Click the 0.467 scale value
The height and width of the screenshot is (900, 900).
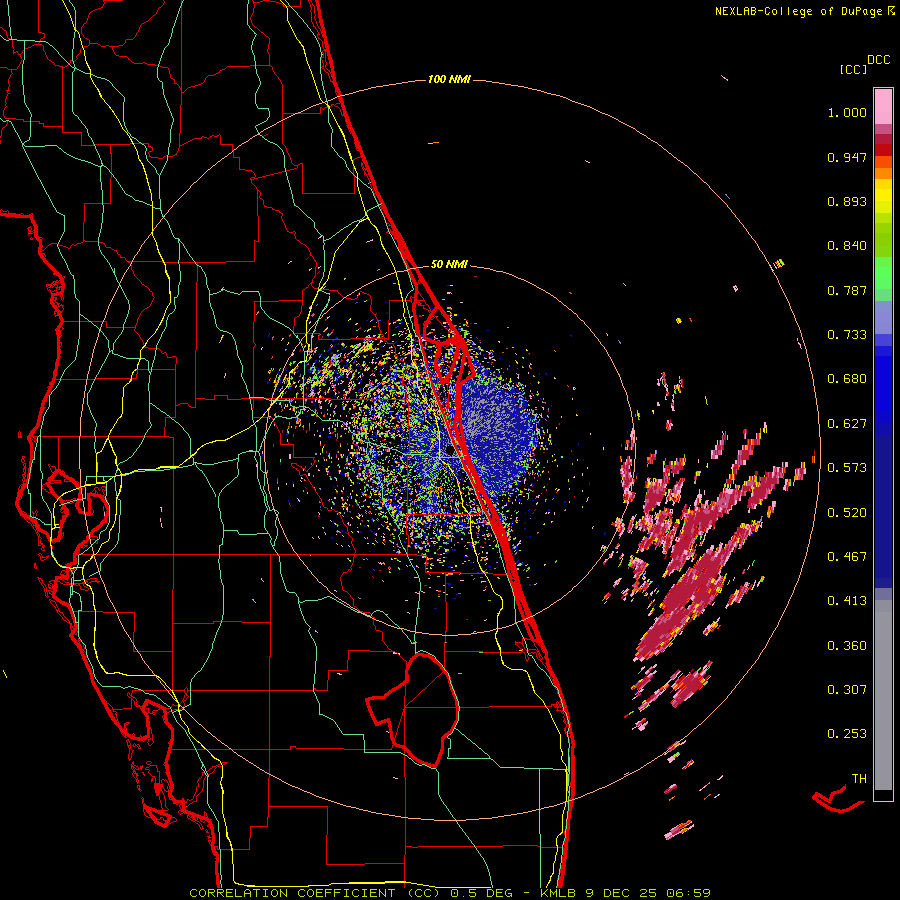(847, 557)
